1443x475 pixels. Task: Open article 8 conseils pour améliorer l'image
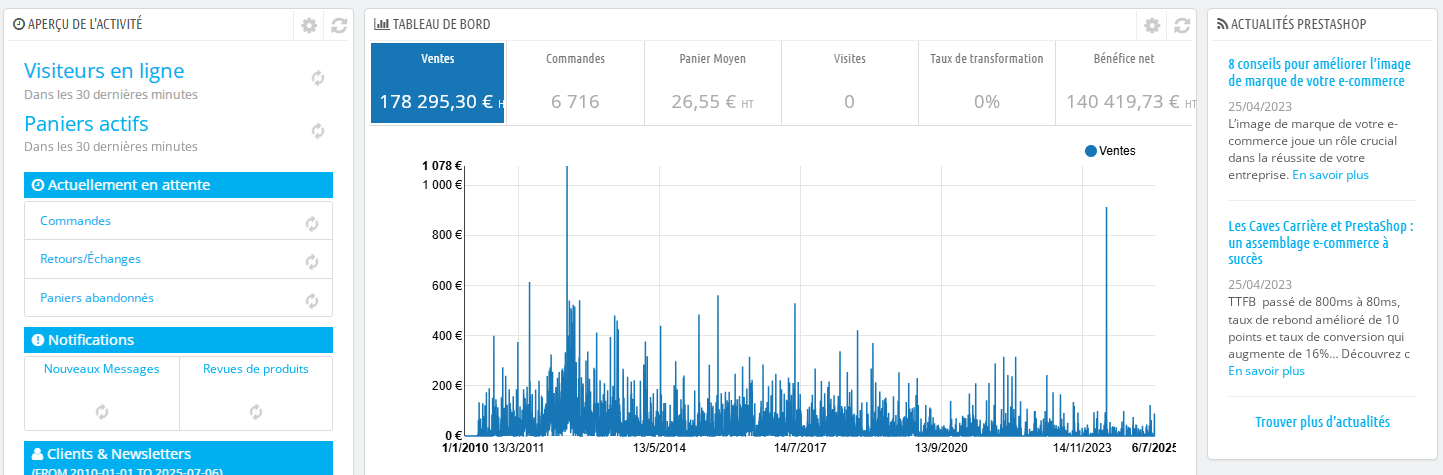tap(1317, 73)
